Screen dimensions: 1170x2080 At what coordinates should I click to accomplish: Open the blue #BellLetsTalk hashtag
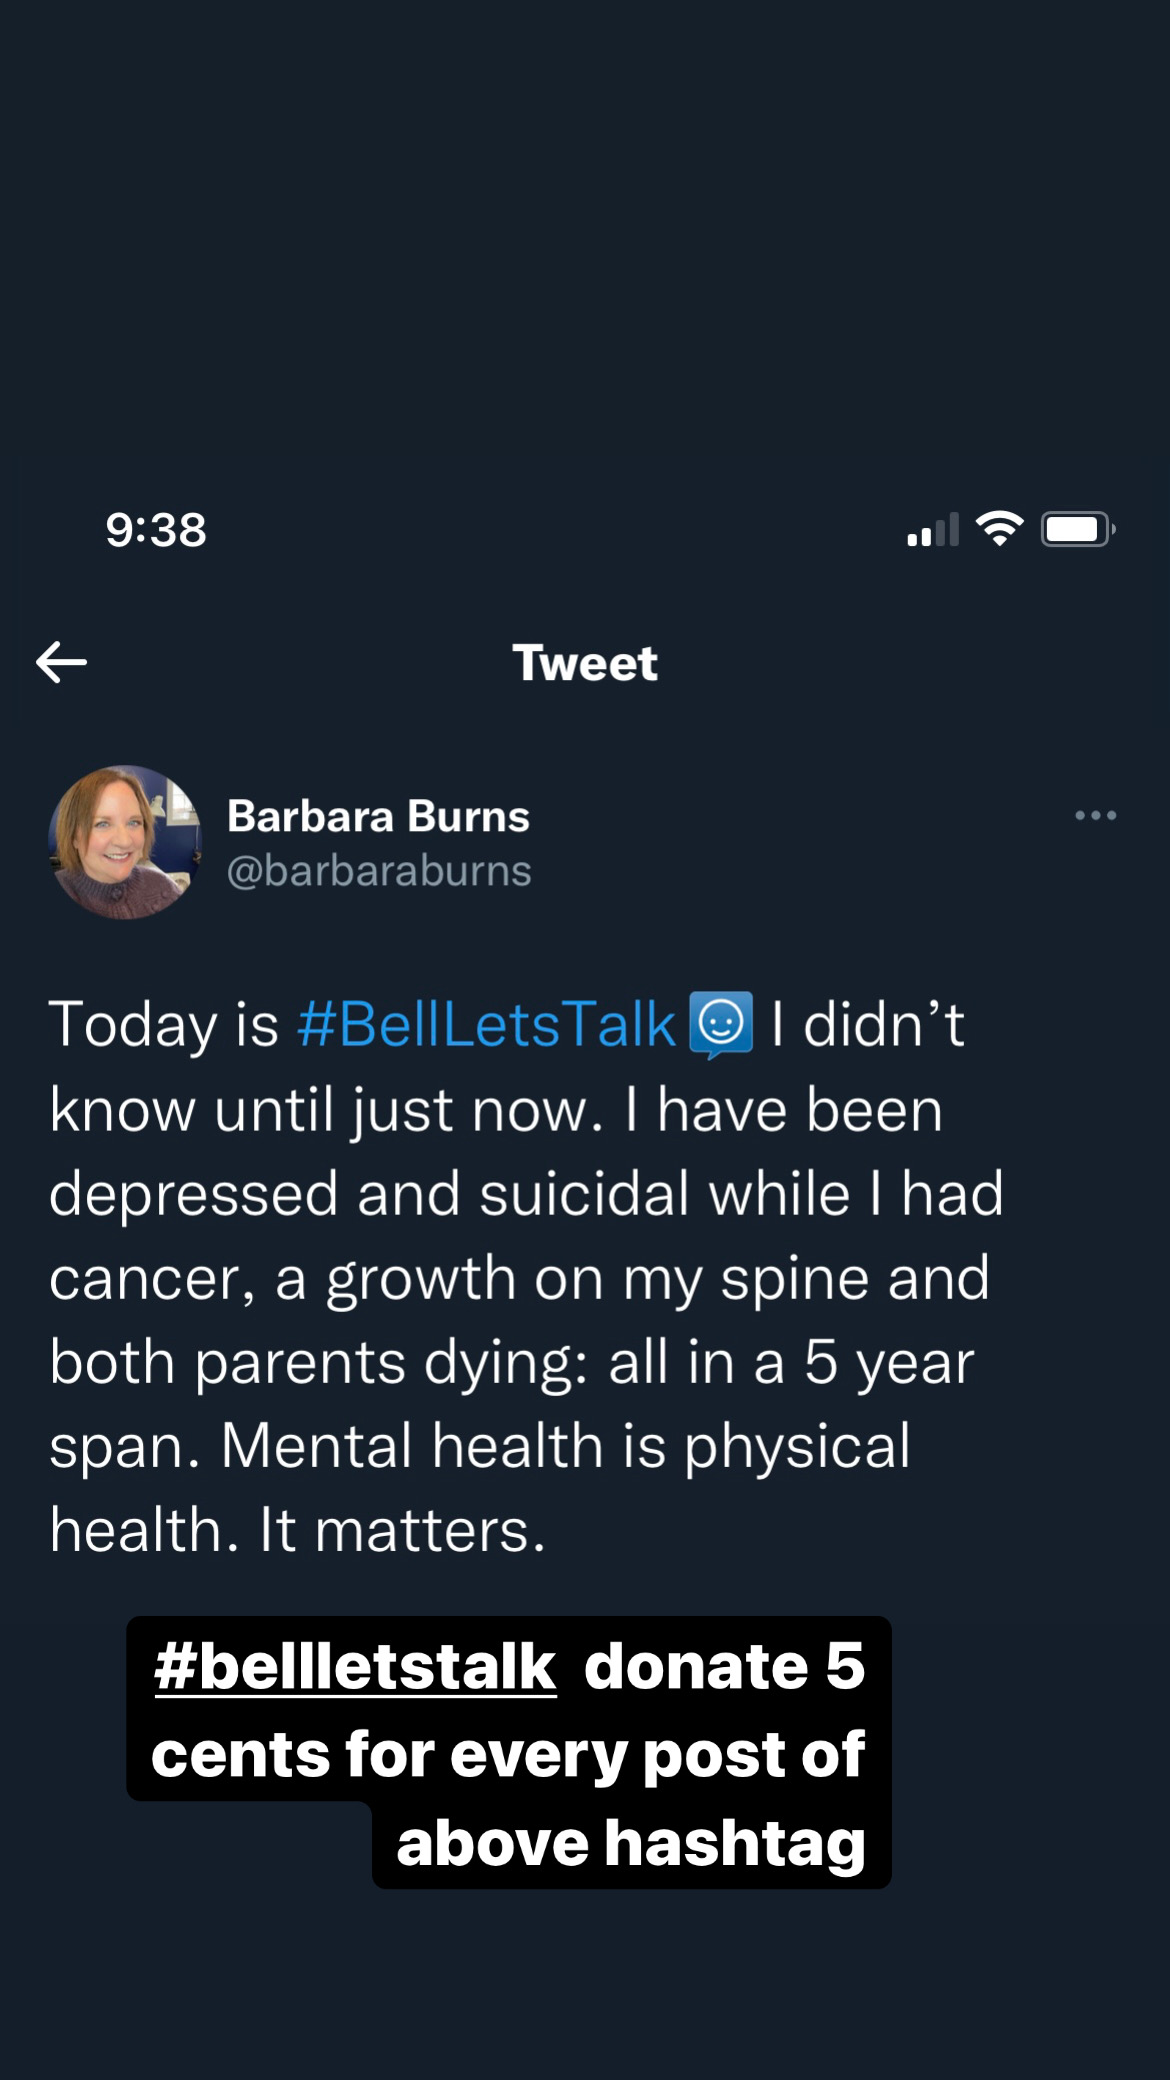486,1024
